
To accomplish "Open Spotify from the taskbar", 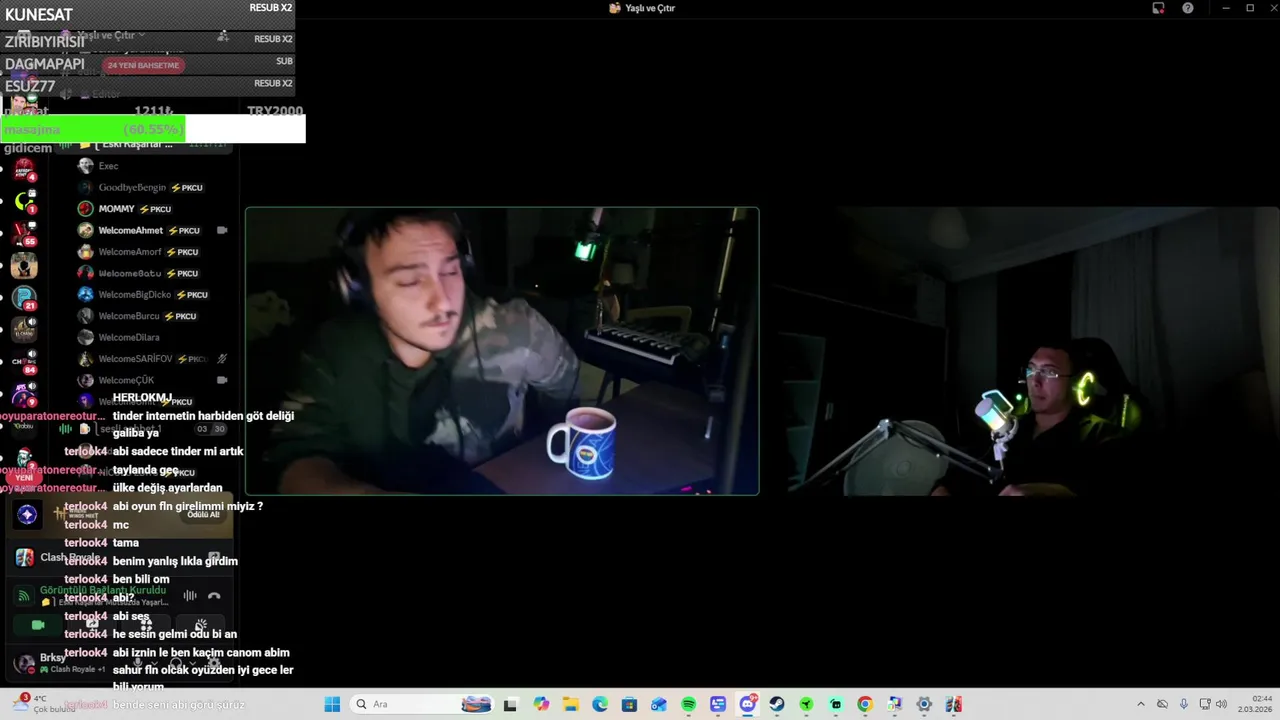I will [688, 704].
